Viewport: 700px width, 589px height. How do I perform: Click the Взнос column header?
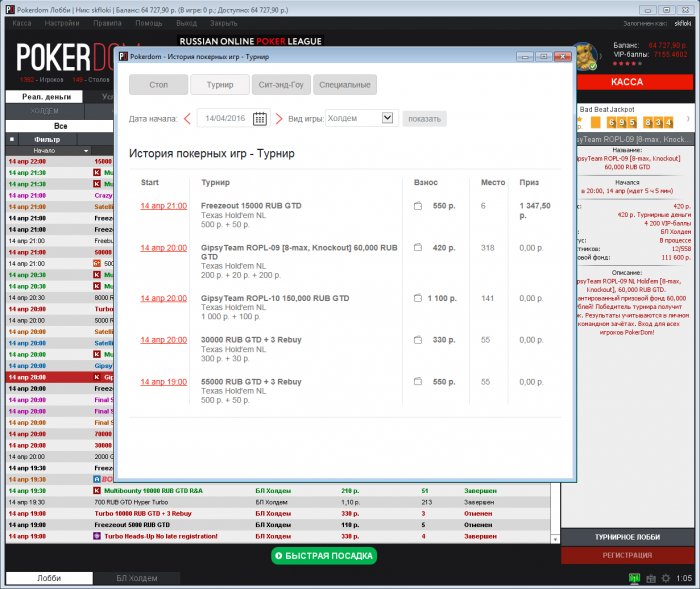426,182
